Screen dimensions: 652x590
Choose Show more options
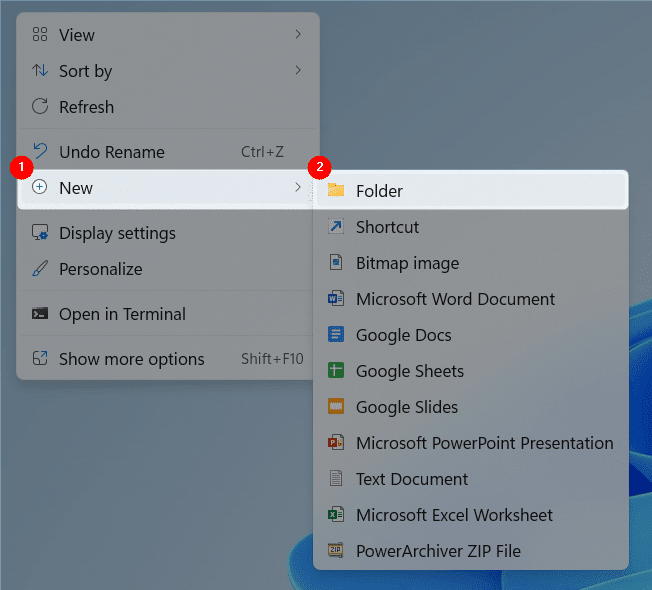click(x=165, y=359)
